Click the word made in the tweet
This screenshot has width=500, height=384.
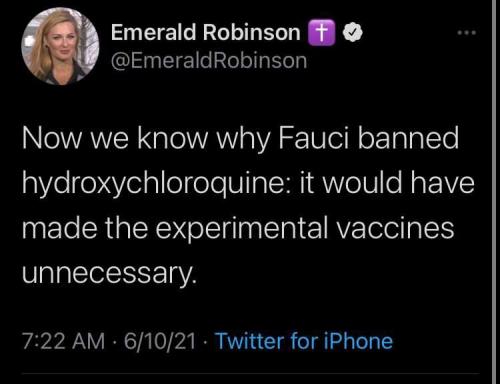click(60, 228)
